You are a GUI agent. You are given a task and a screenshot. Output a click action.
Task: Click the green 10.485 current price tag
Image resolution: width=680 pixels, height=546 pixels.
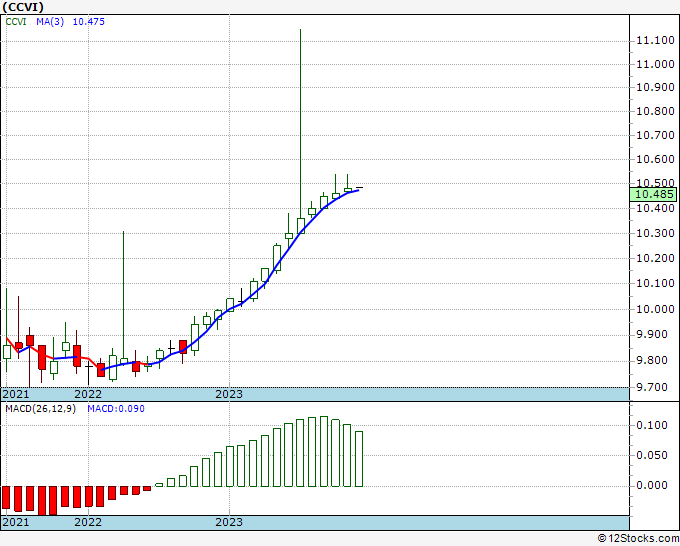pos(653,194)
